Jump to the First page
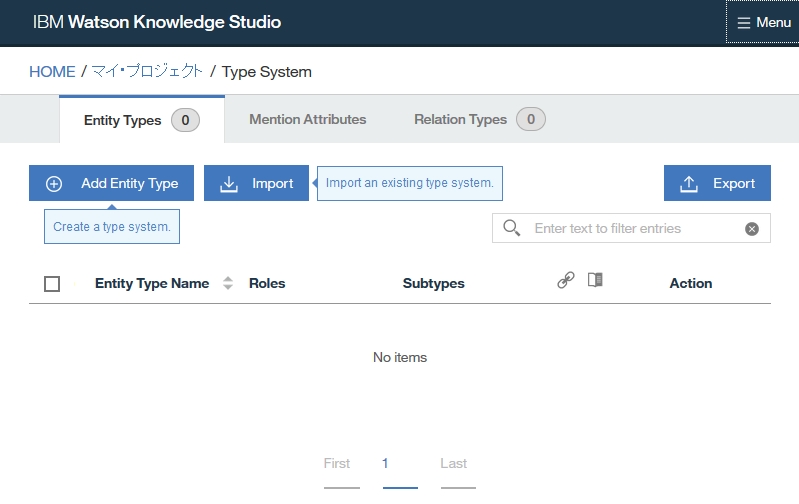Image resolution: width=799 pixels, height=504 pixels. click(x=337, y=463)
